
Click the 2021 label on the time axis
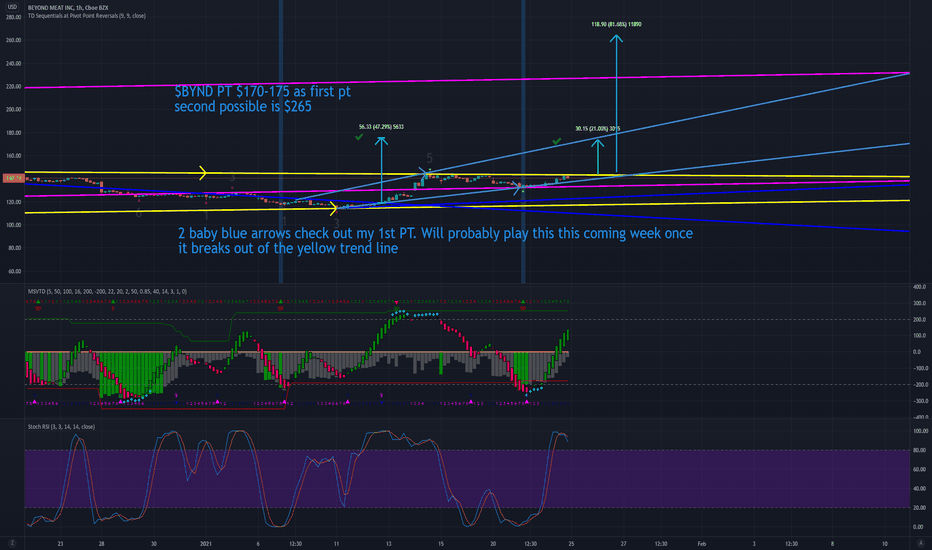pos(206,543)
